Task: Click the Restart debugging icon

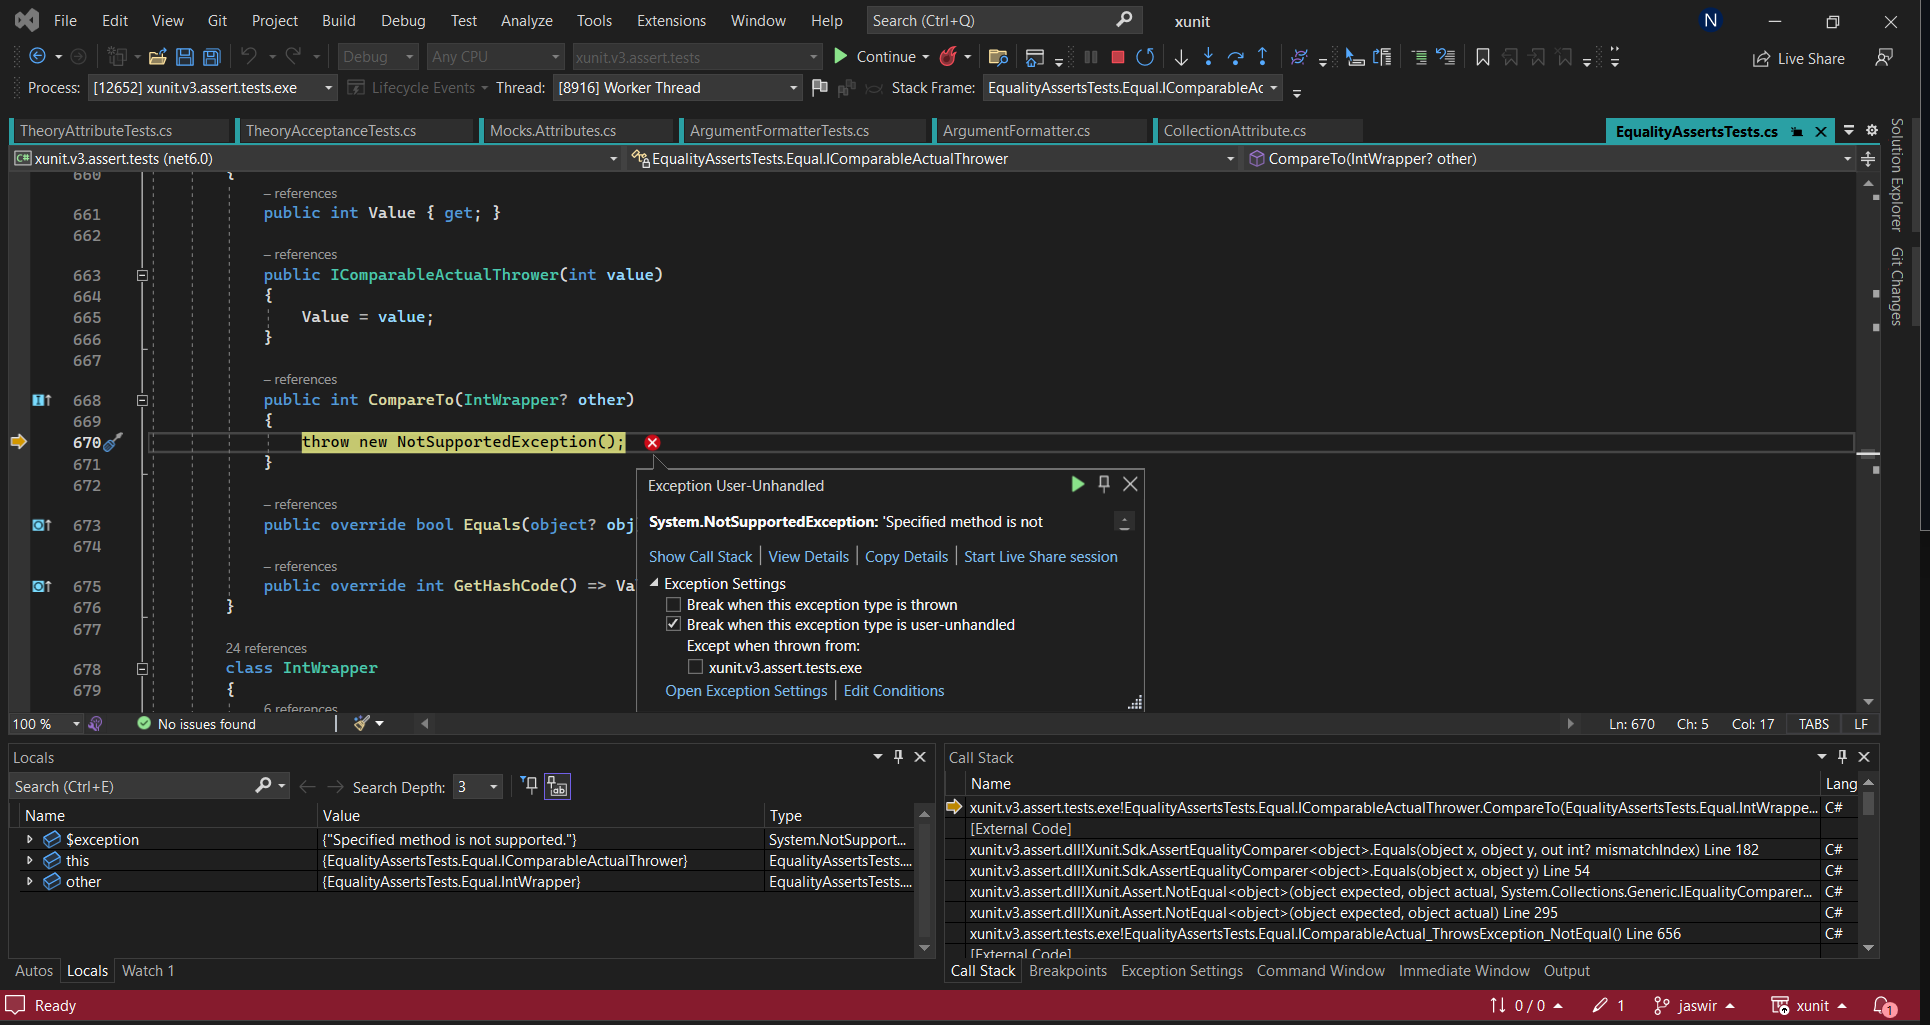Action: [1145, 57]
